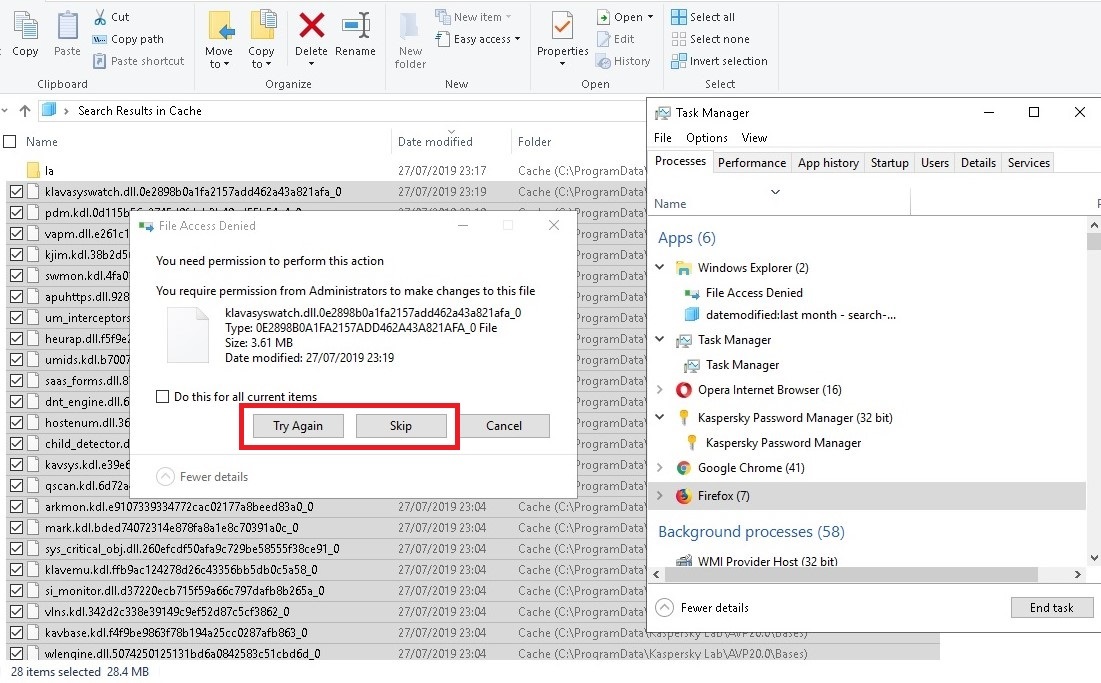Collapse the Task Manager process group
Viewport: 1101px width, 683px height.
point(660,339)
